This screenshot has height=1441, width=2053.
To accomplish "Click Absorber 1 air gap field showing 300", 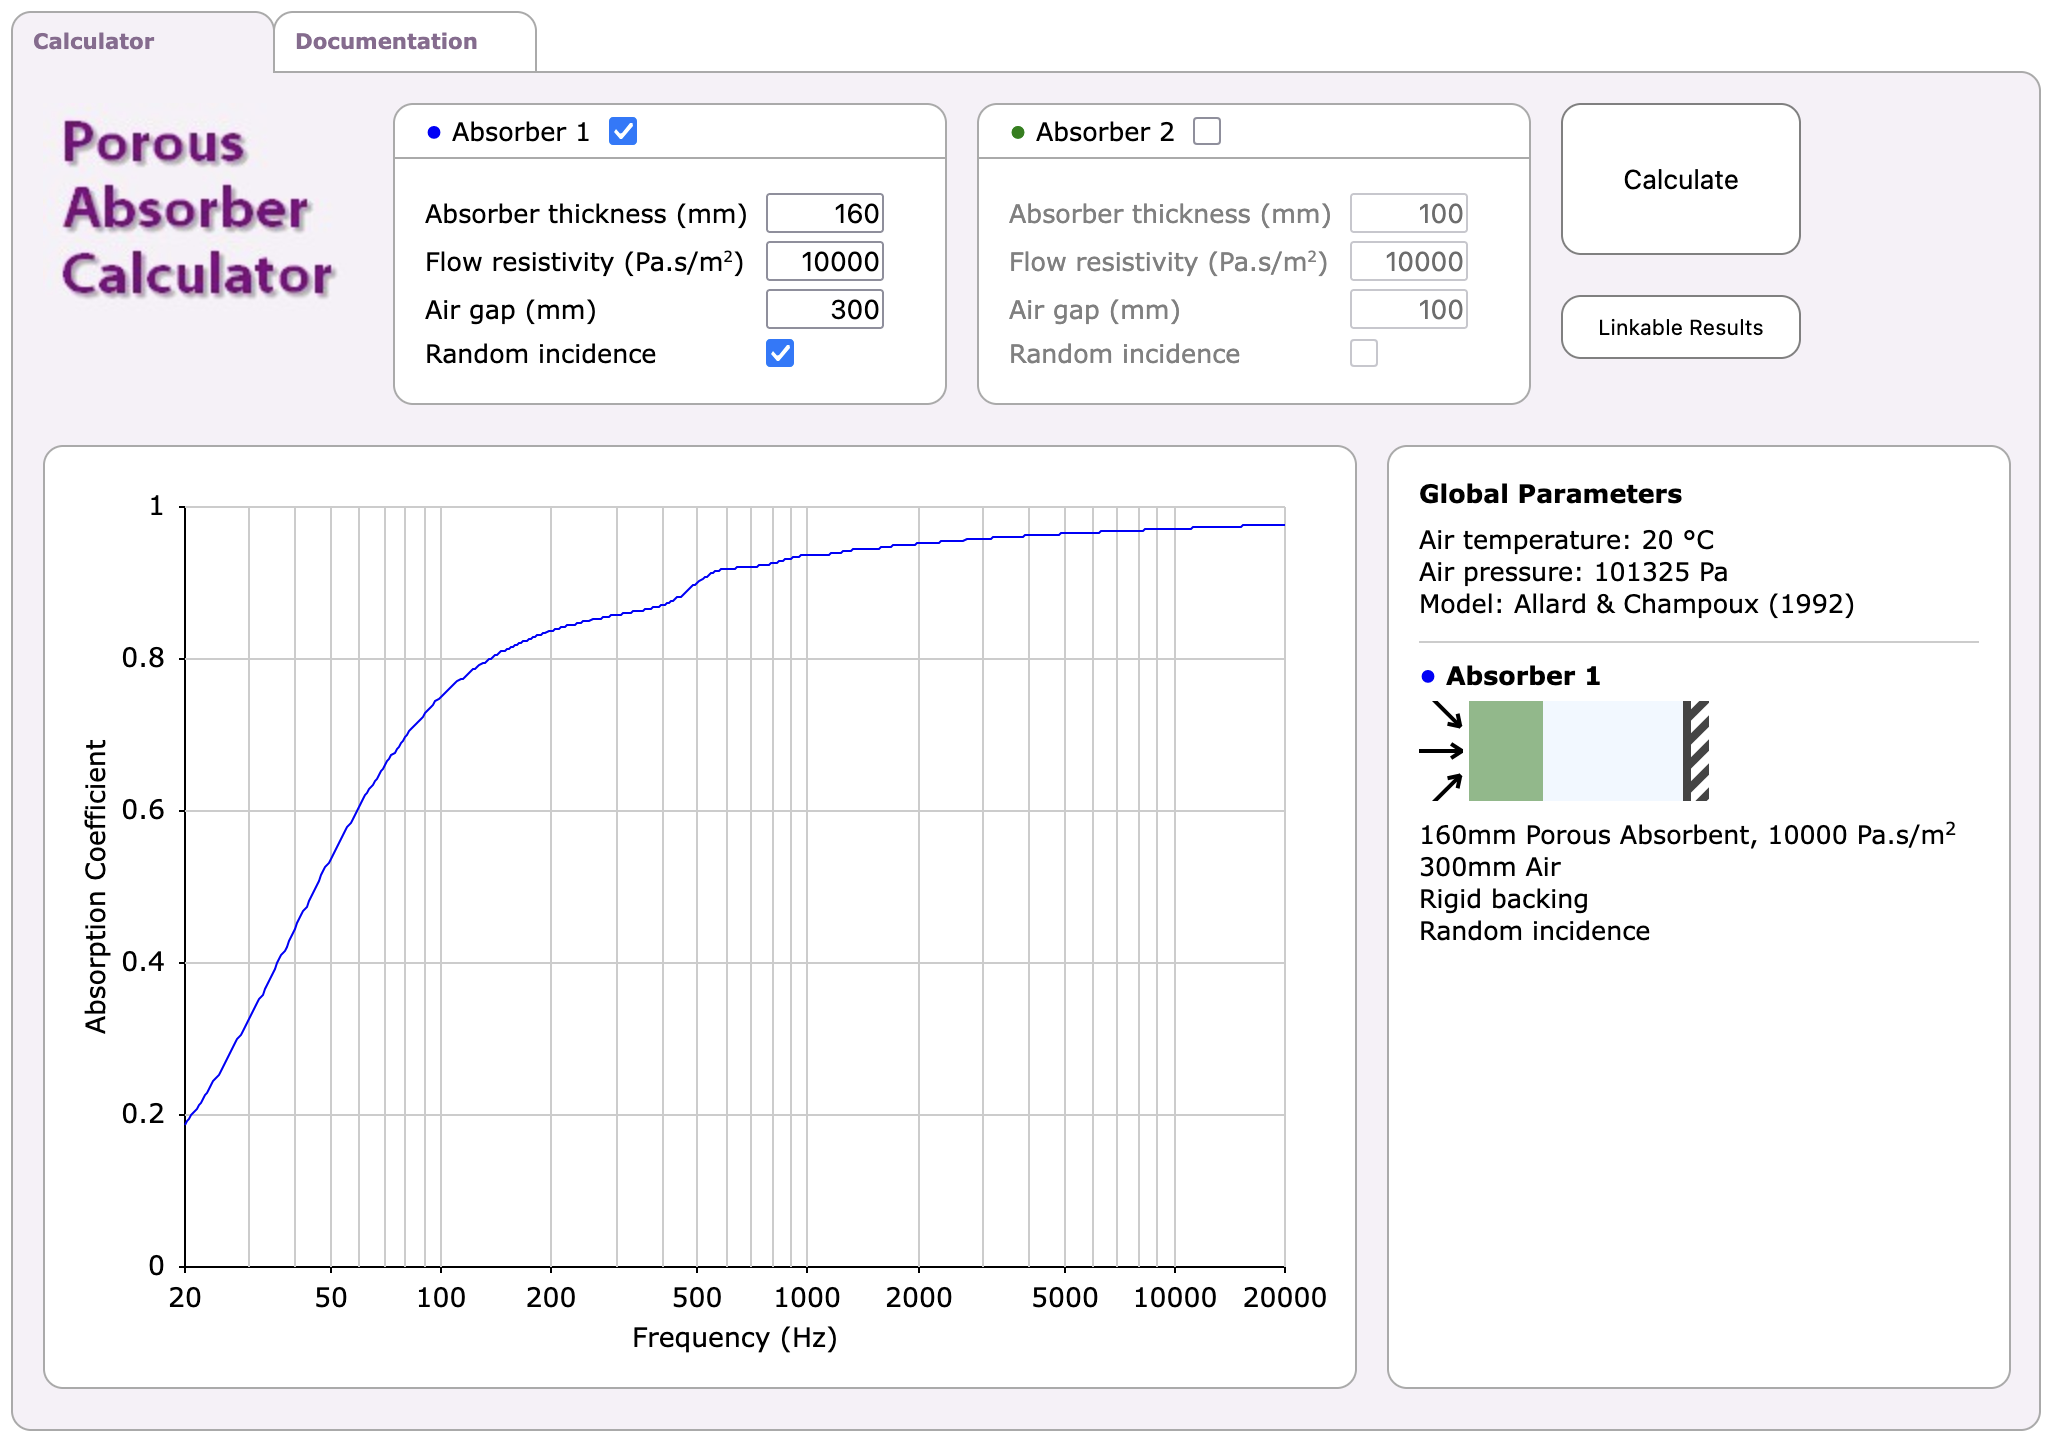I will point(825,309).
